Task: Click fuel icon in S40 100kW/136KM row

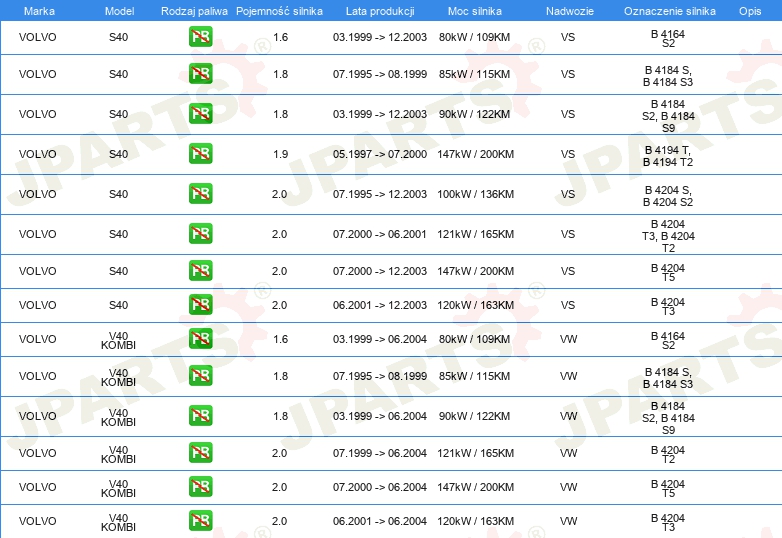Action: click(x=200, y=194)
